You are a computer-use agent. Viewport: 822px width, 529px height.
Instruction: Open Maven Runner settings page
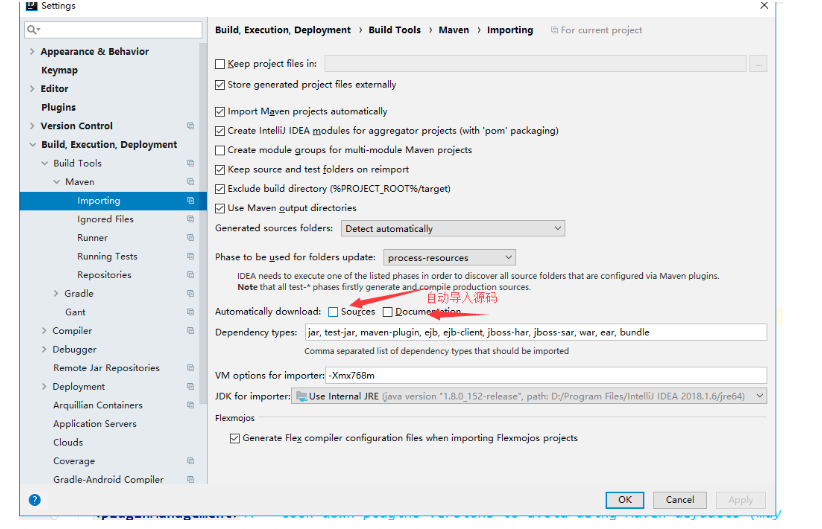pos(92,238)
